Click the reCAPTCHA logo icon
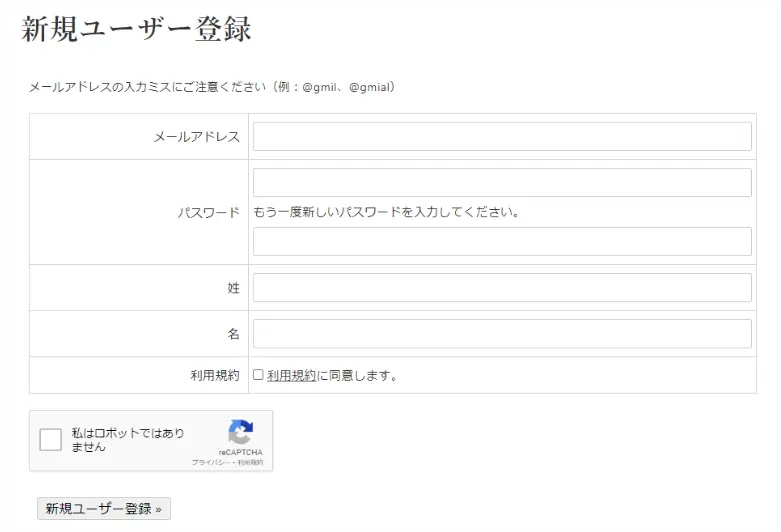This screenshot has height=532, width=781. [x=240, y=433]
